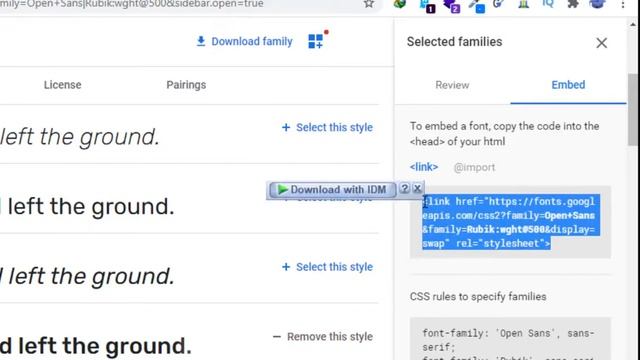Click the extension icon with badge 2

[451, 5]
